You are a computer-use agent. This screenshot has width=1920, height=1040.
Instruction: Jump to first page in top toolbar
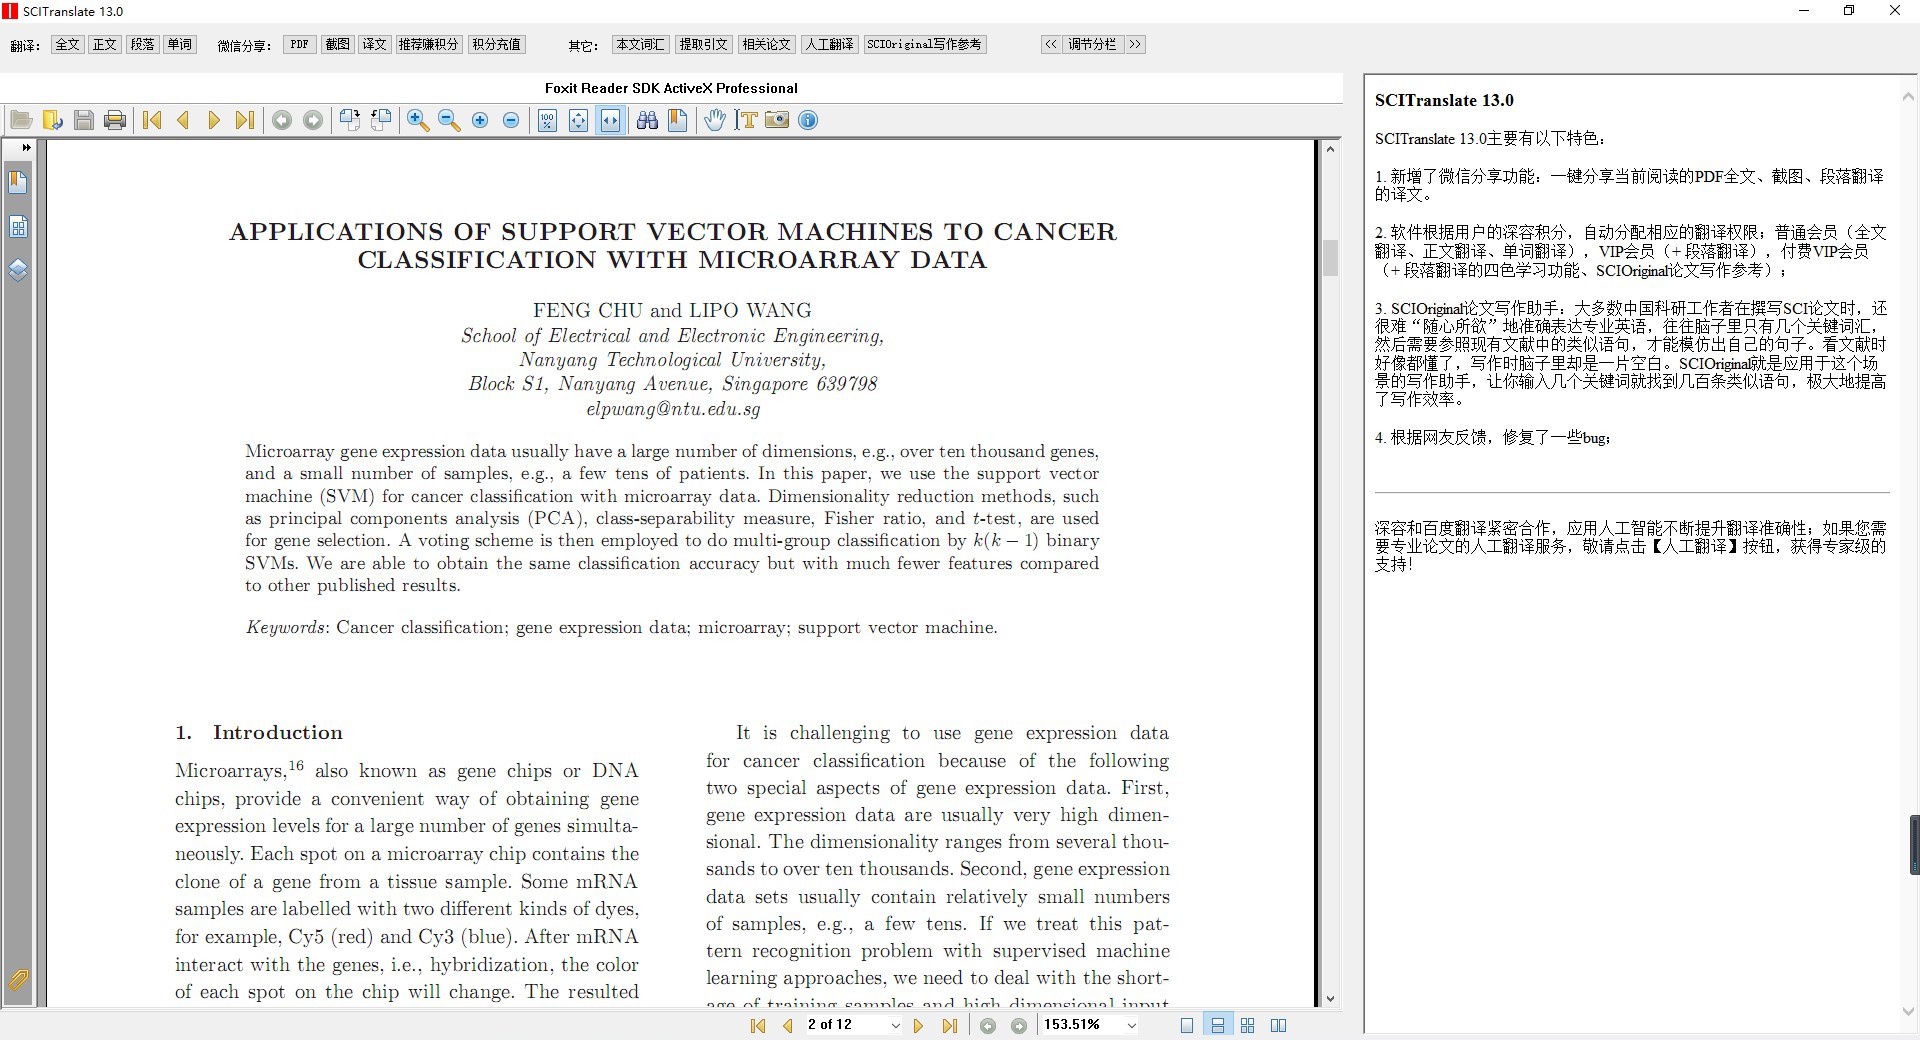pyautogui.click(x=152, y=120)
